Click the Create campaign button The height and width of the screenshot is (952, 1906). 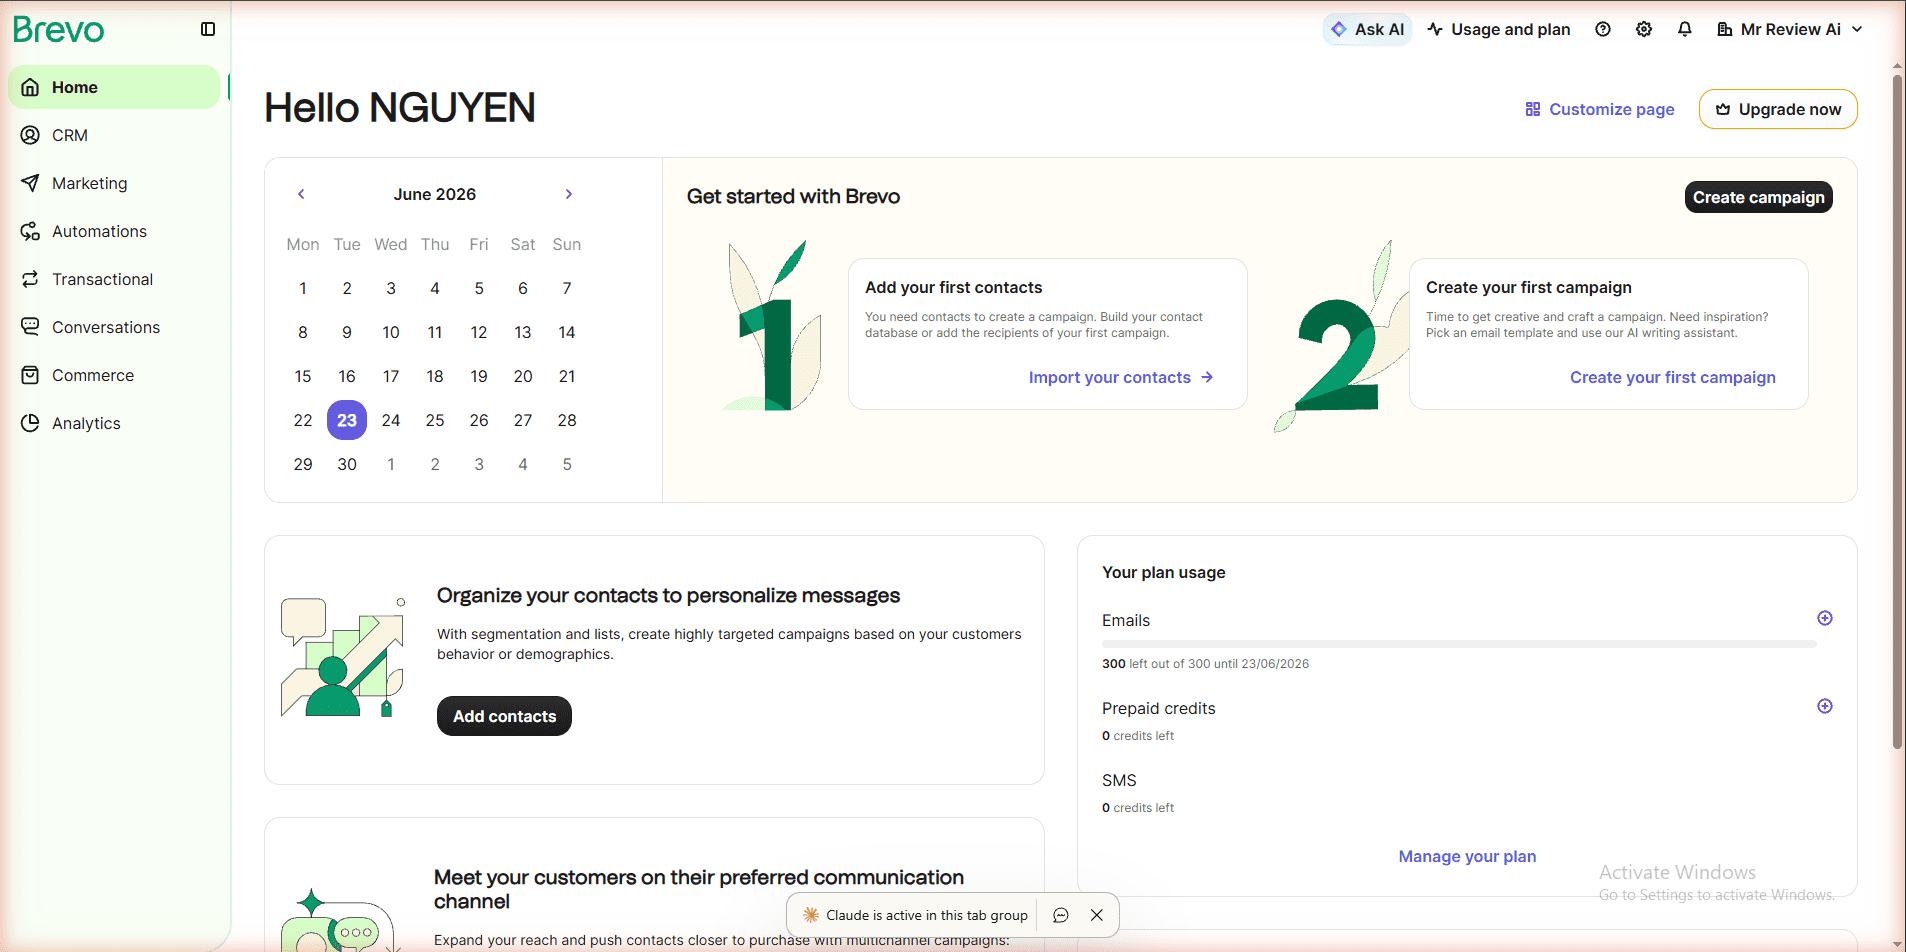tap(1758, 197)
